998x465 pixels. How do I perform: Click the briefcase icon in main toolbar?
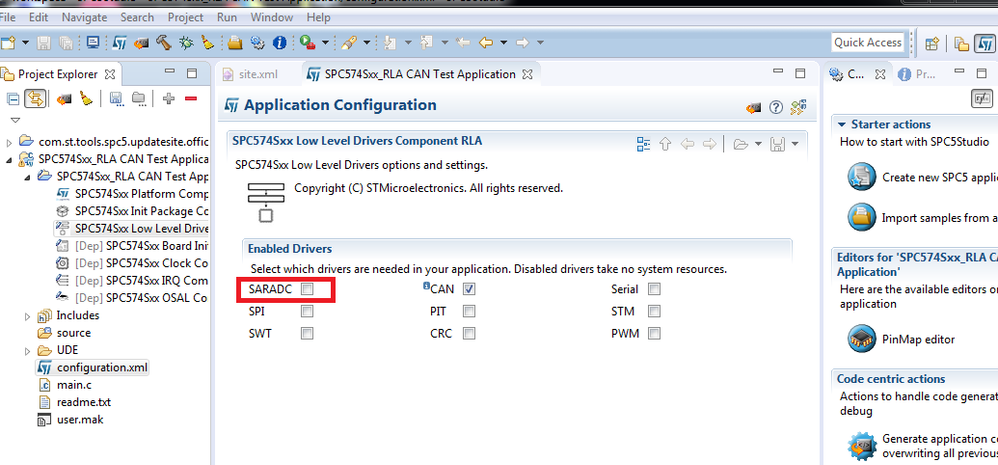(235, 43)
